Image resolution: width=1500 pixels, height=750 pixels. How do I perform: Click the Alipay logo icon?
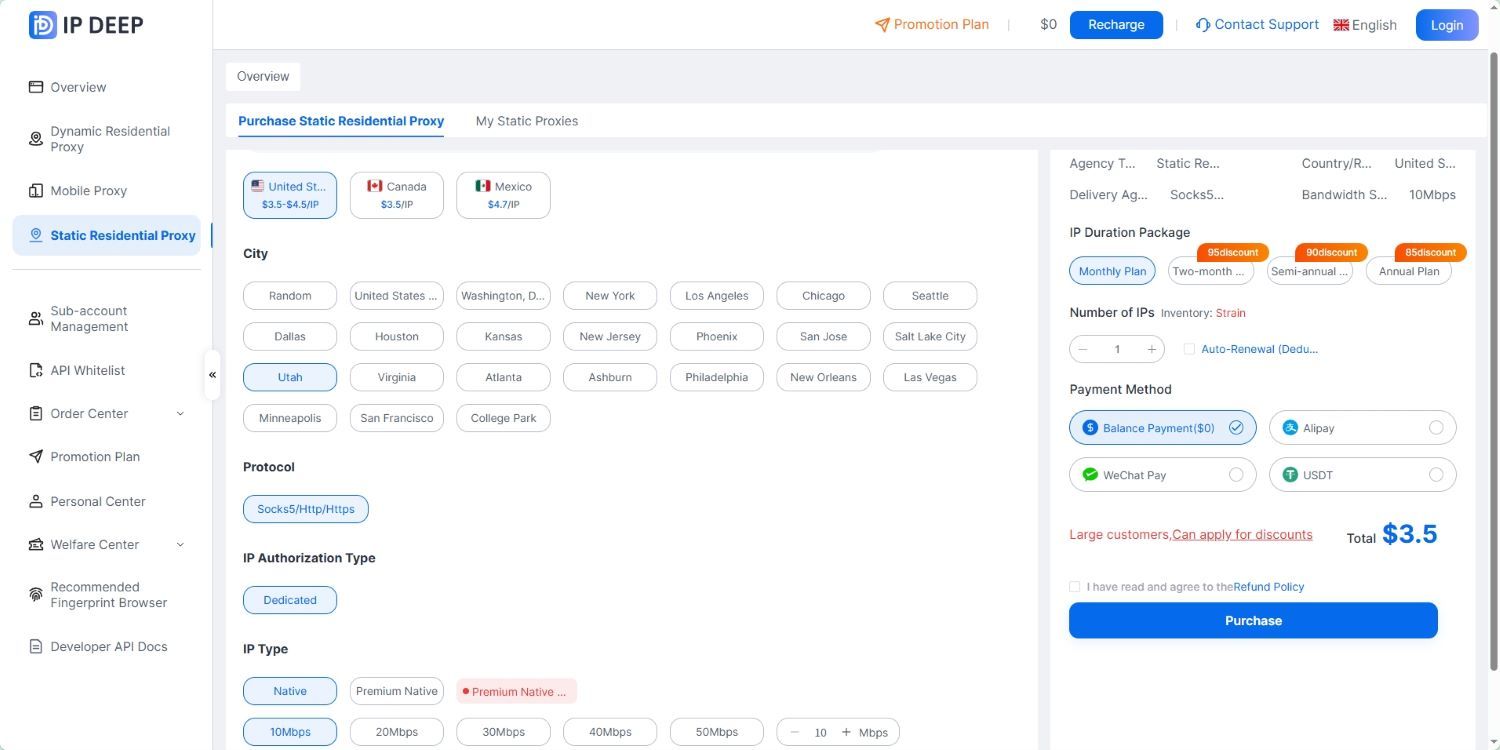click(x=1291, y=428)
